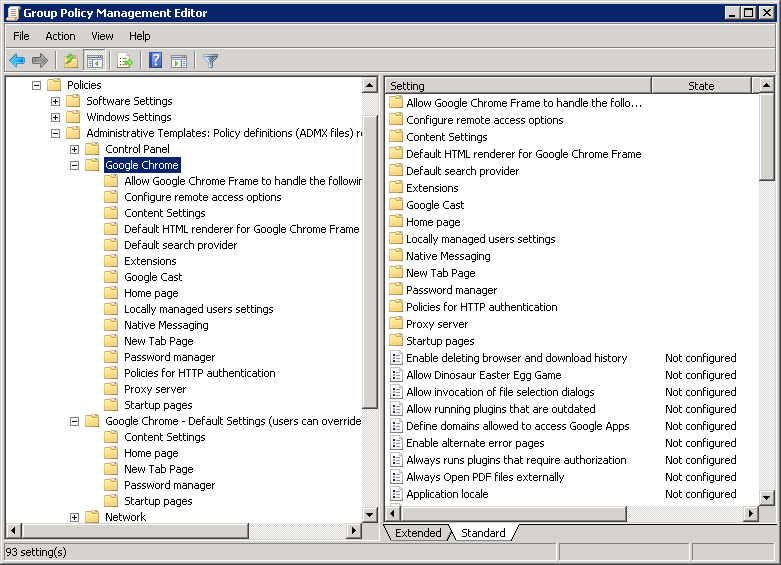Select Content Settings under Google Chrome in the tree
Screen dimensions: 781x565
164,213
